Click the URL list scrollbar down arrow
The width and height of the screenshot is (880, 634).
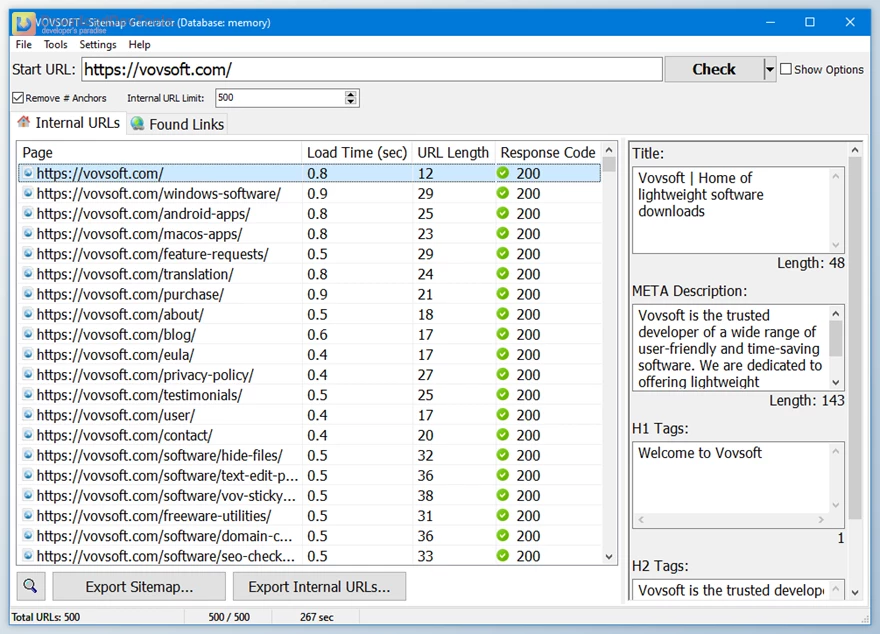pos(609,557)
